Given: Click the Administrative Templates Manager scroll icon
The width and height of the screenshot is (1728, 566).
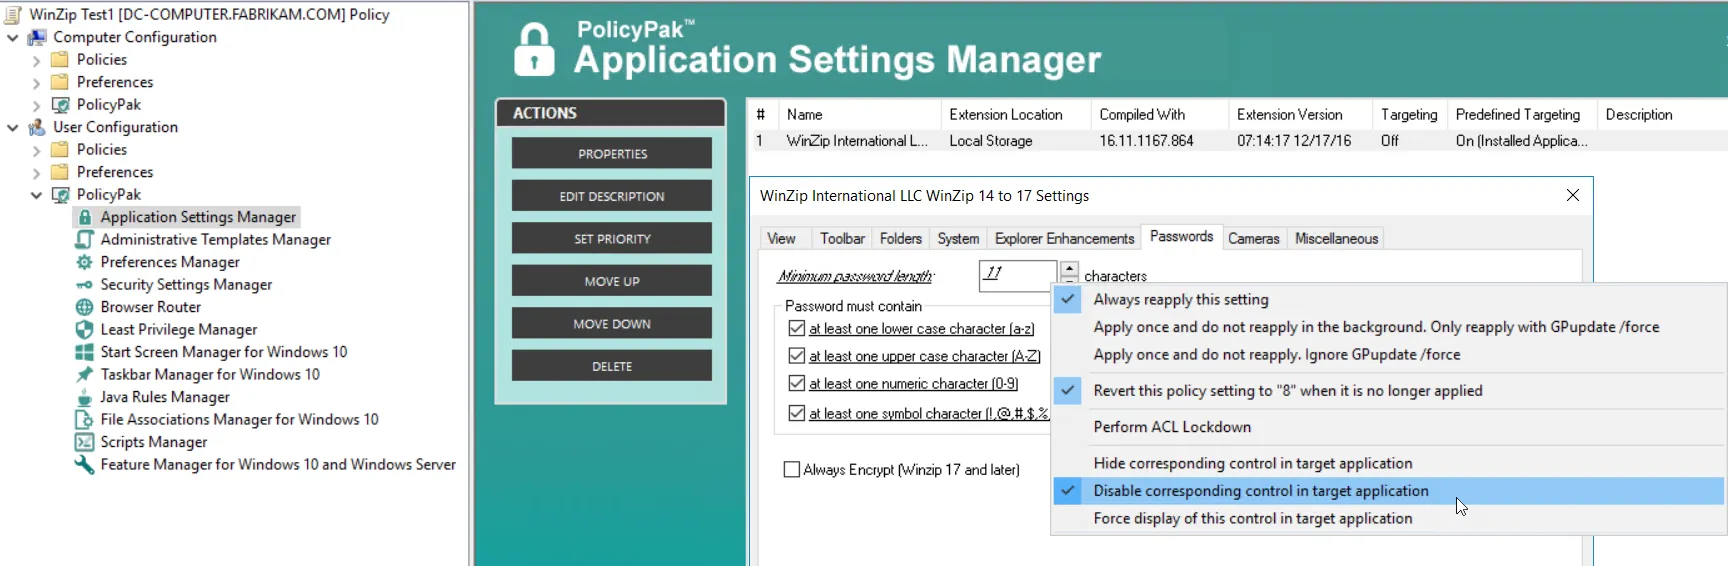Looking at the screenshot, I should (85, 239).
